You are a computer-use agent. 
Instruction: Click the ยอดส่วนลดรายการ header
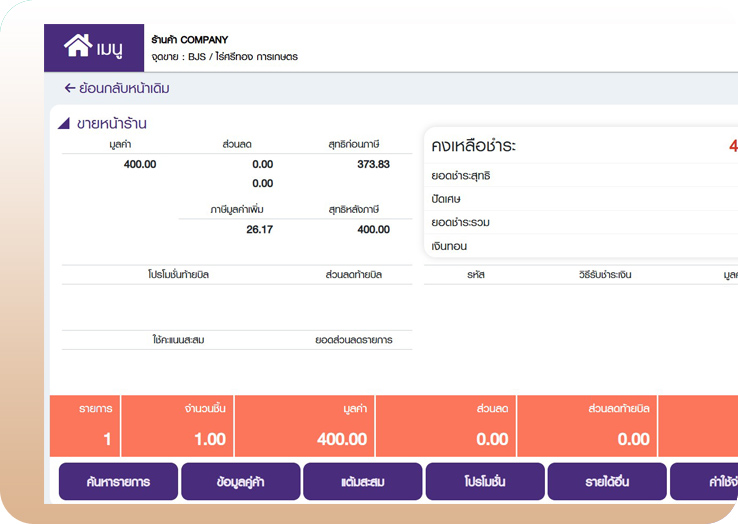pos(354,340)
